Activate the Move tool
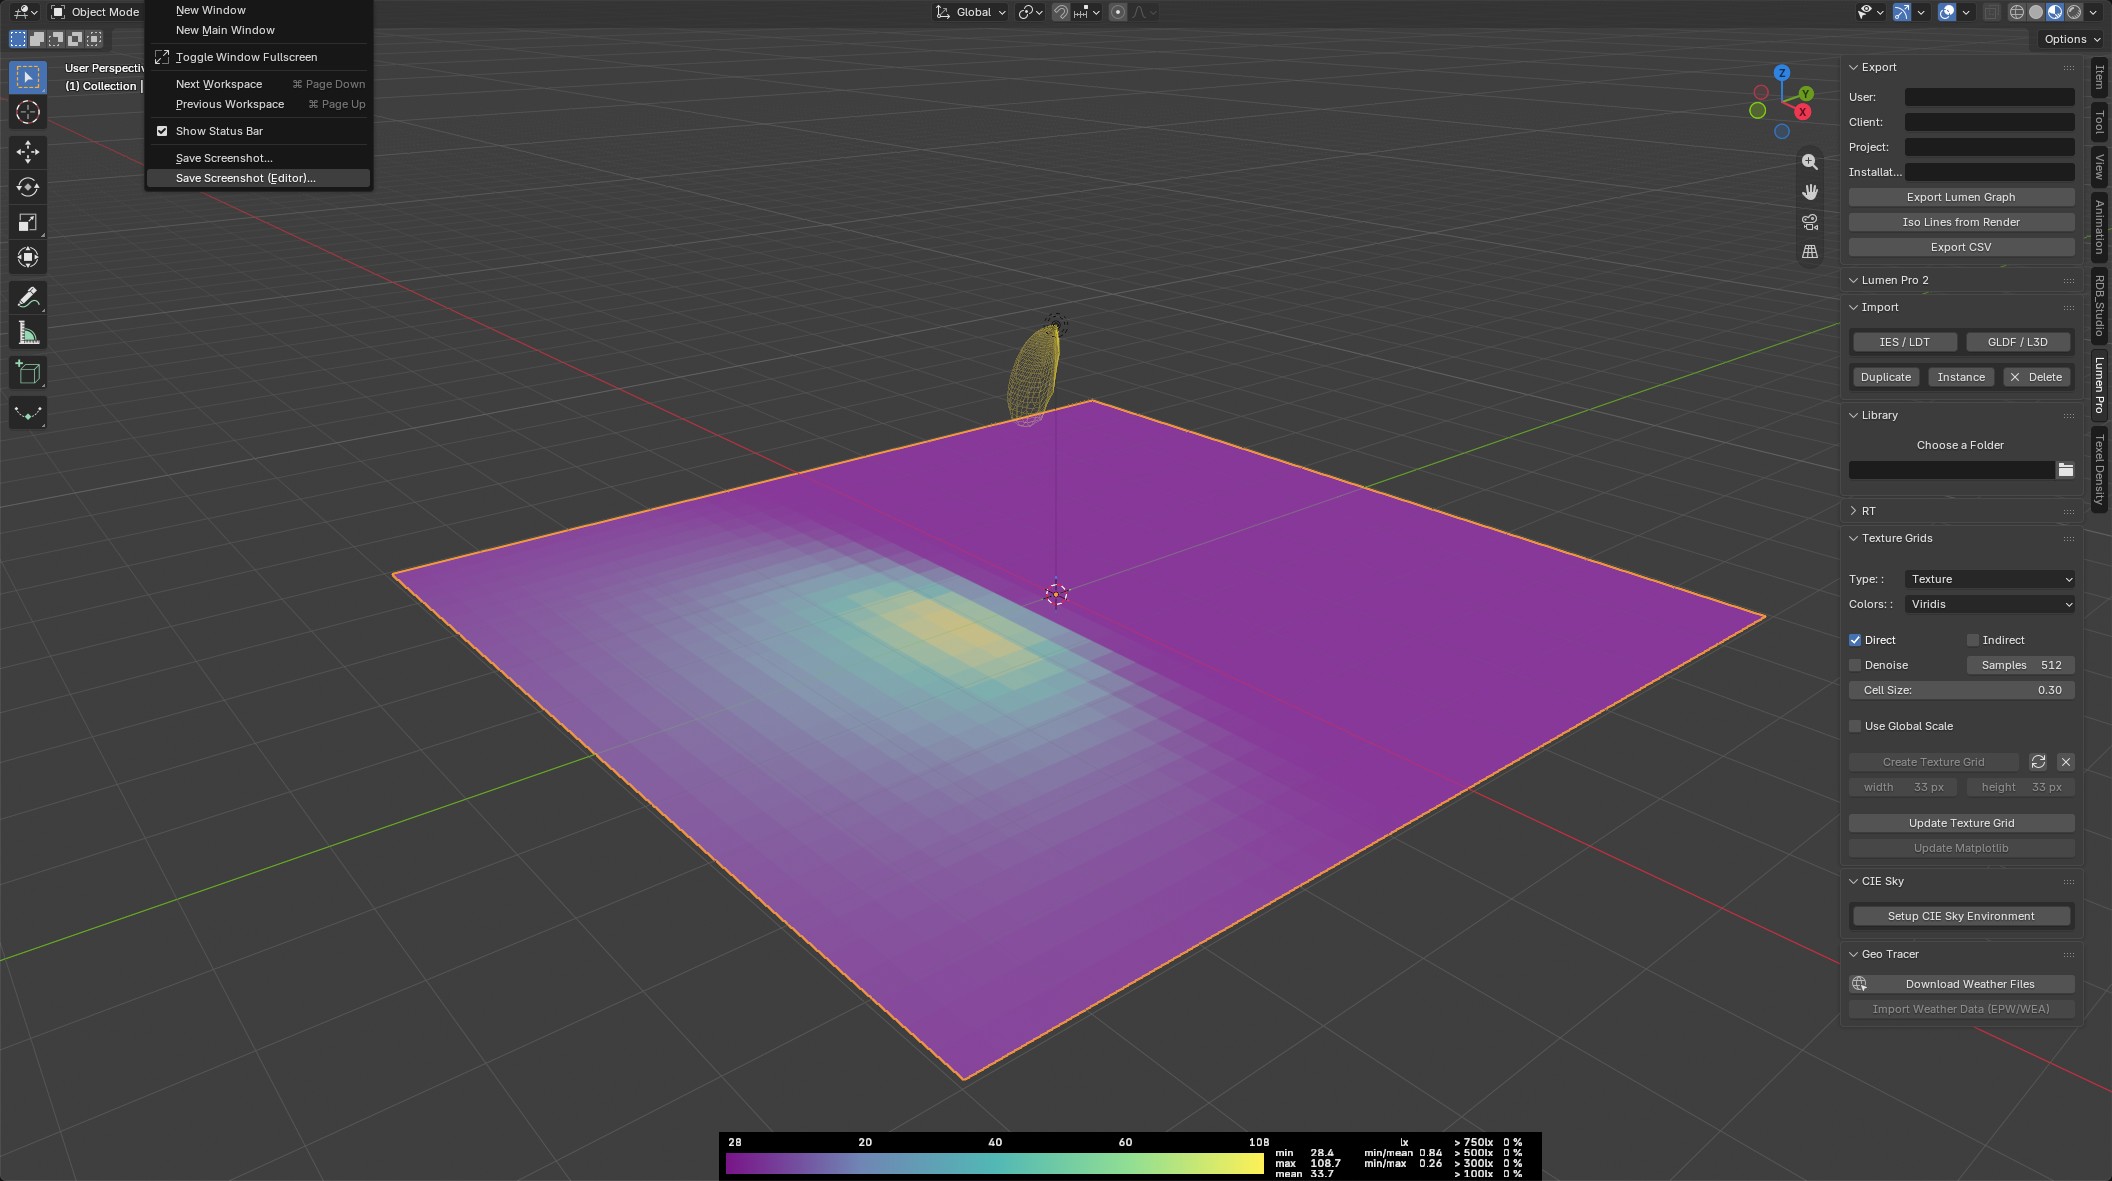Screen dimensions: 2112x1181 (28, 152)
